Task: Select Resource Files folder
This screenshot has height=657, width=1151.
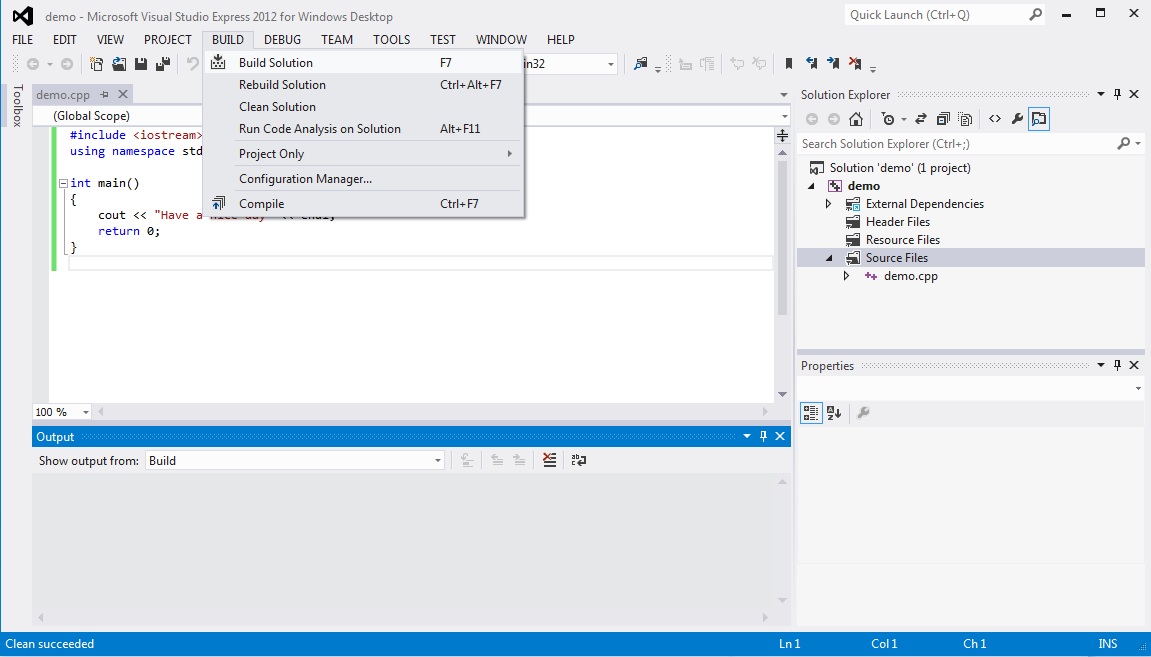Action: (x=903, y=240)
